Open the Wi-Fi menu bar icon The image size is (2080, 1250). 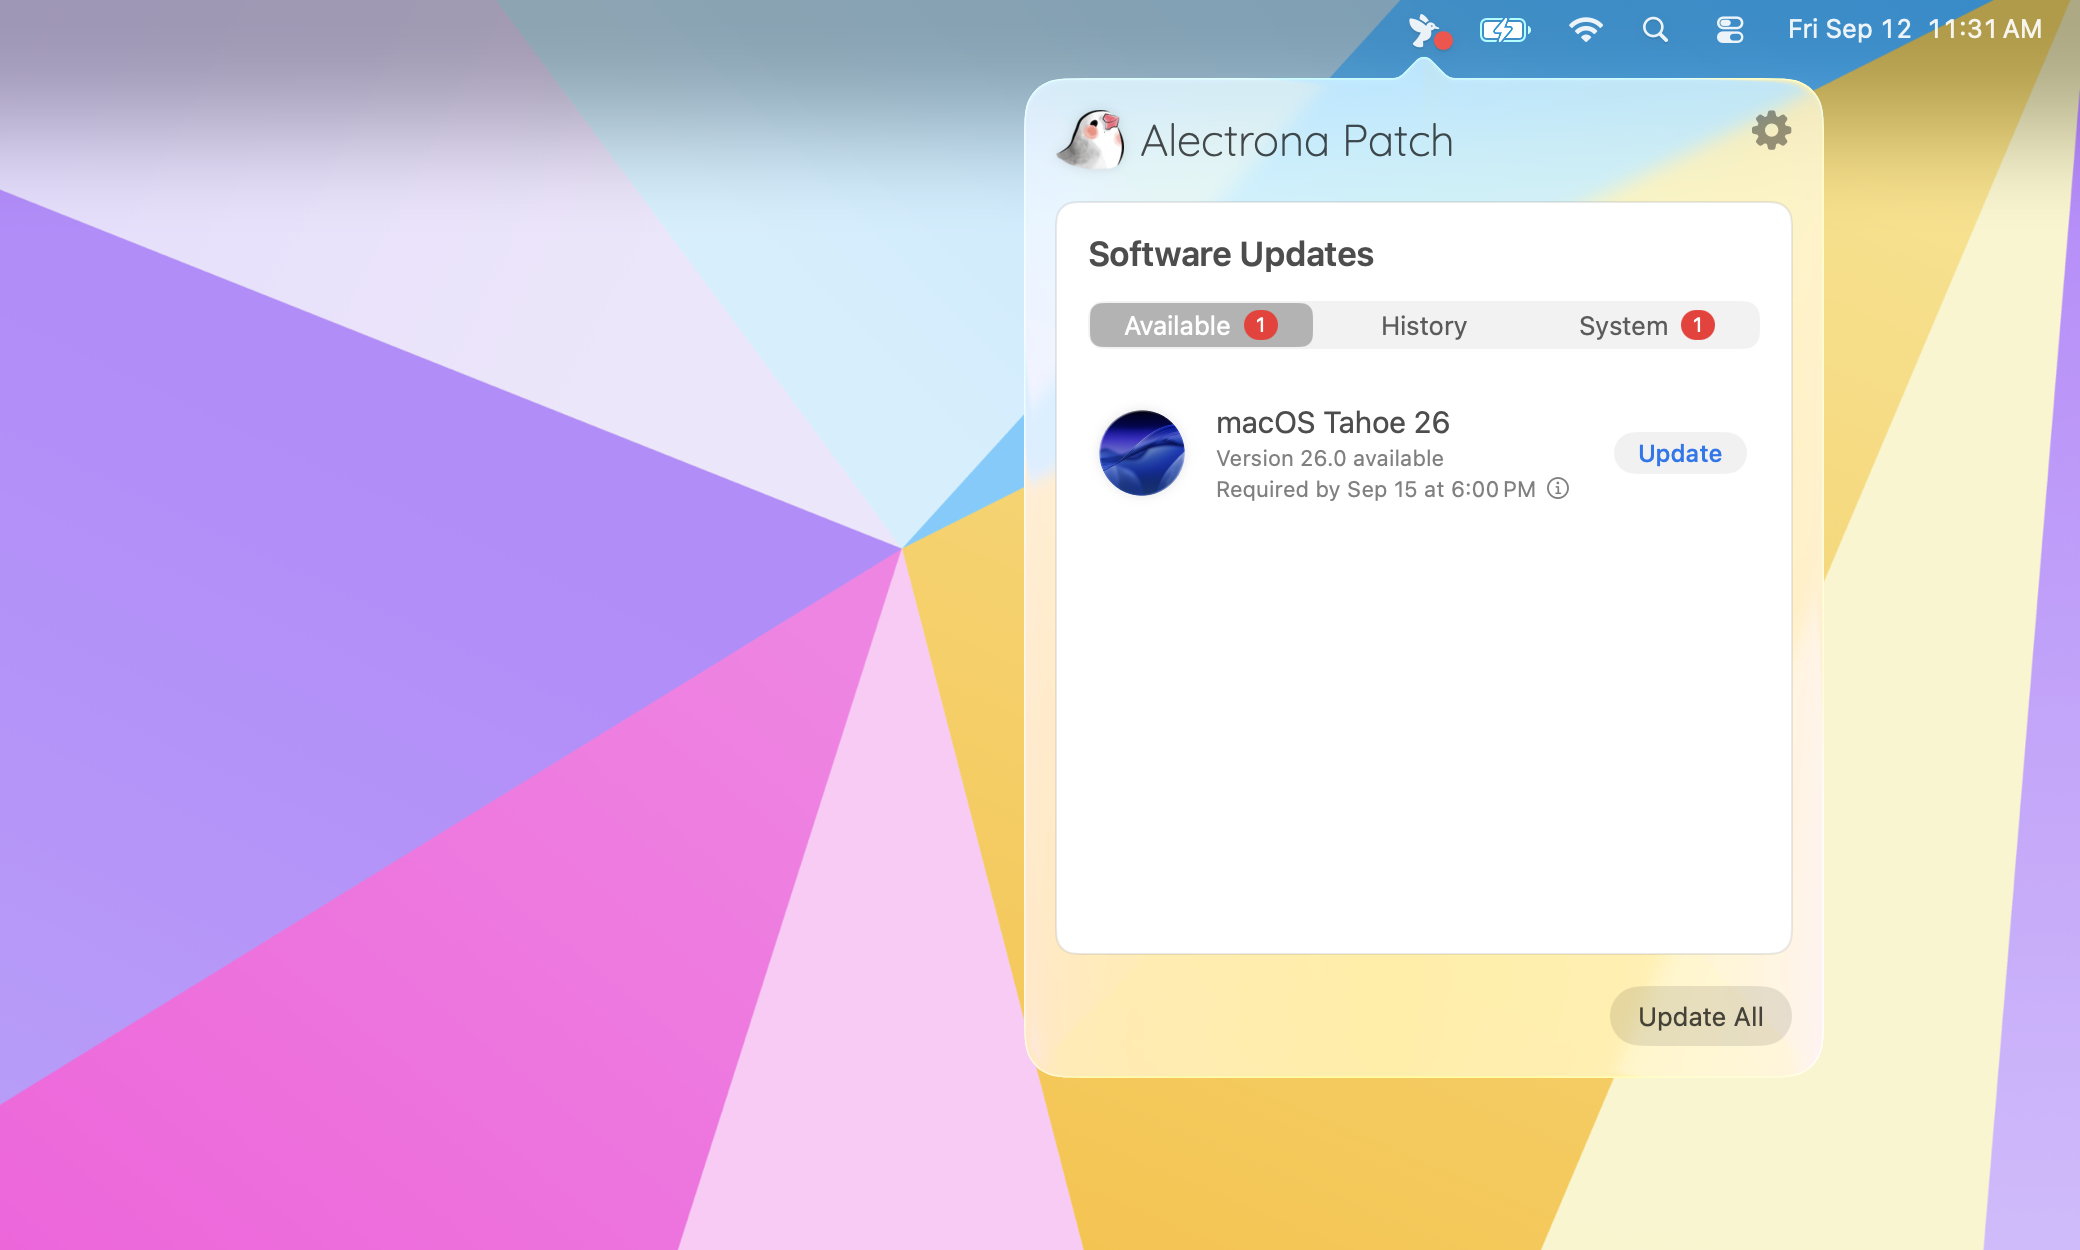click(1586, 30)
